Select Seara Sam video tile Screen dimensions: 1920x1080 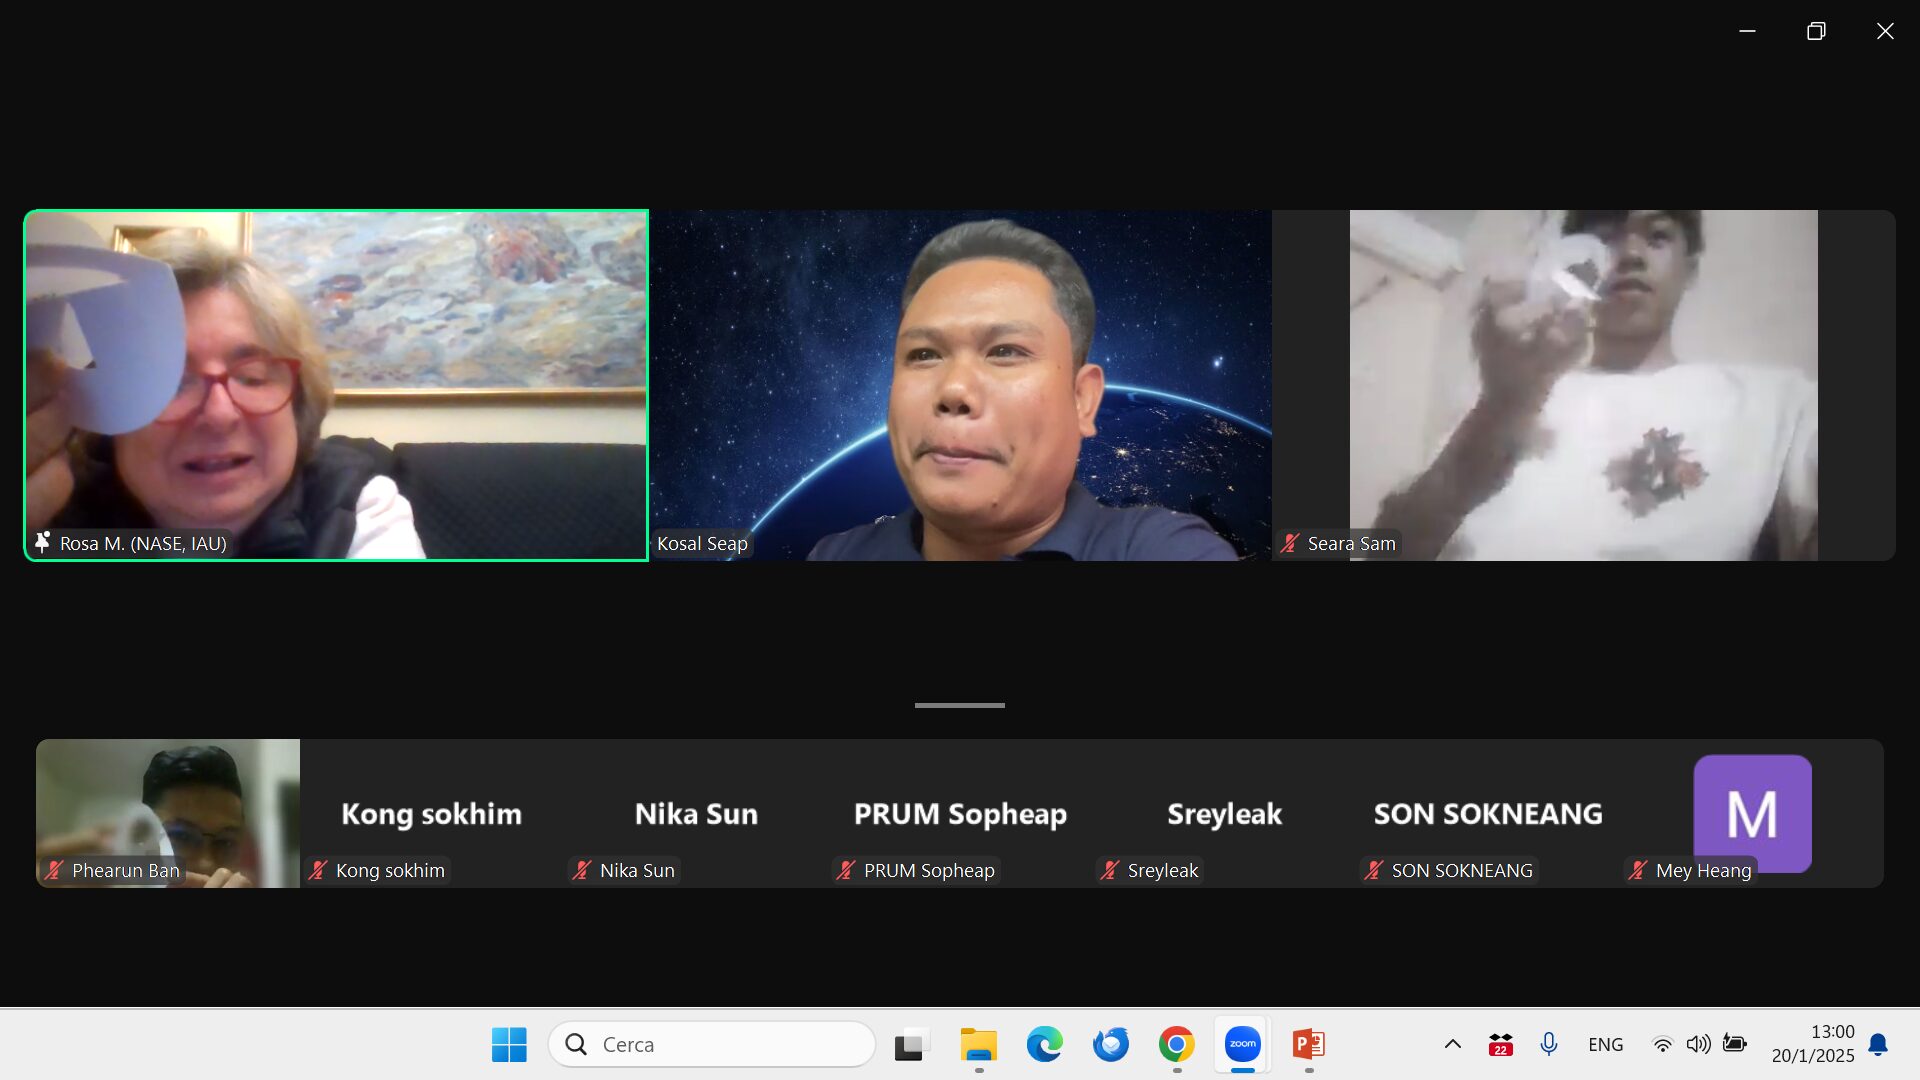click(1584, 385)
